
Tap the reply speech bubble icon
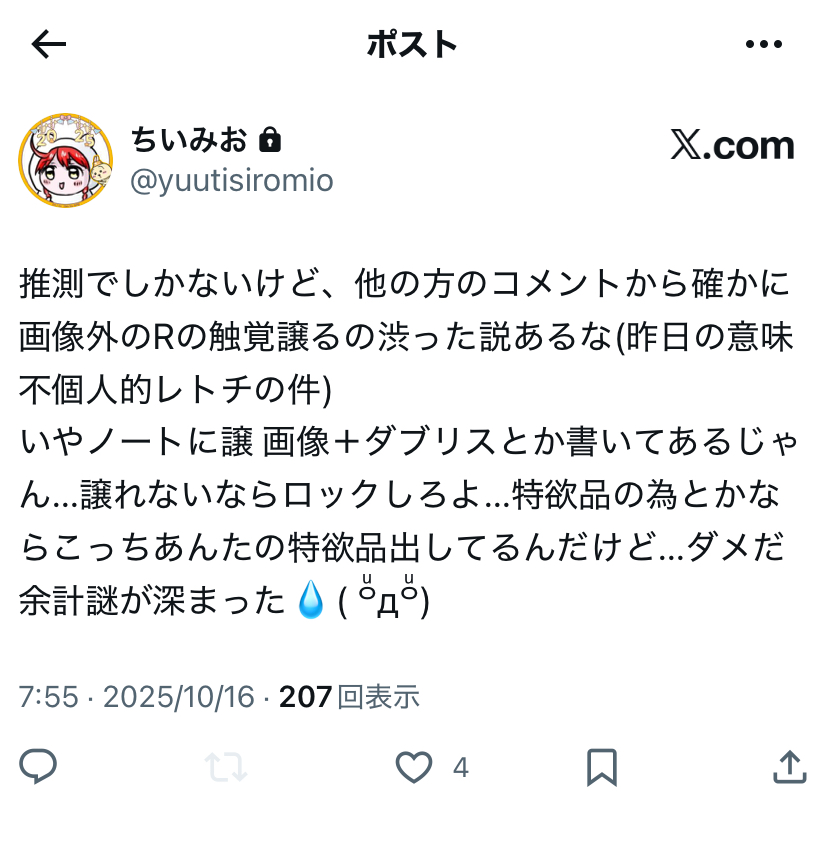point(38,766)
